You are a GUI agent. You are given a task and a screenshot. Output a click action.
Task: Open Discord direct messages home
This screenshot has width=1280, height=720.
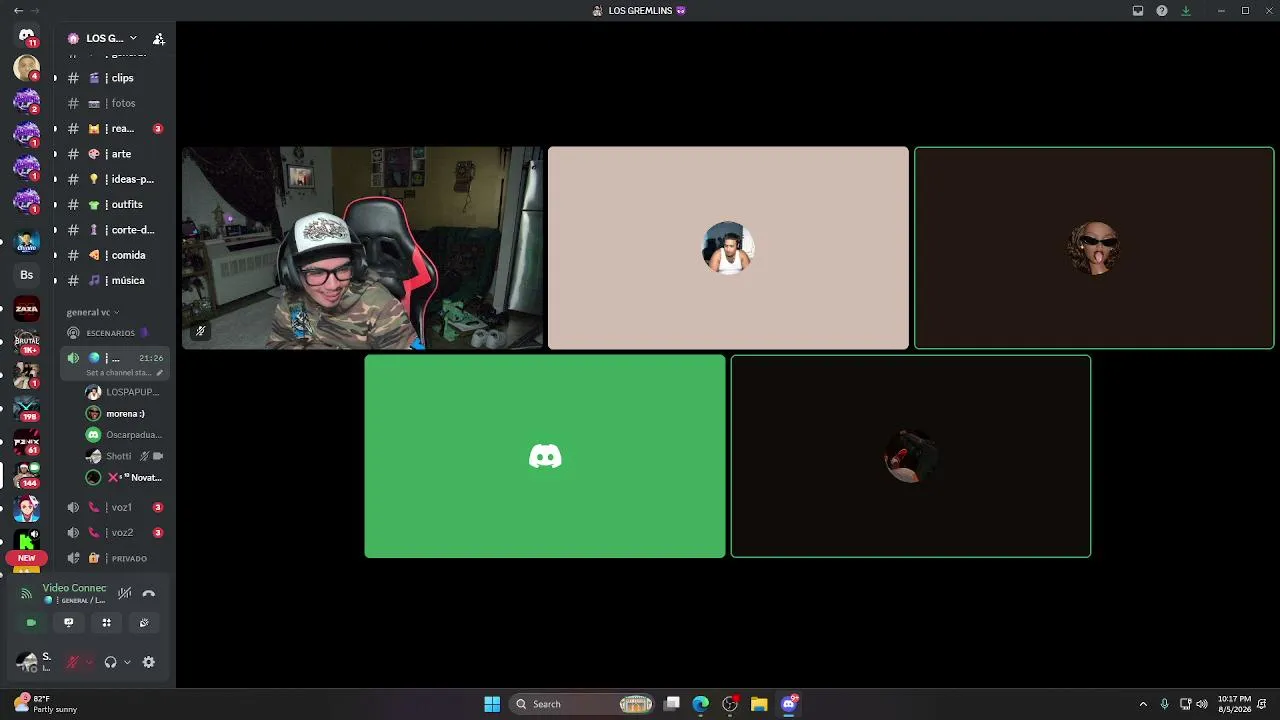[x=27, y=36]
